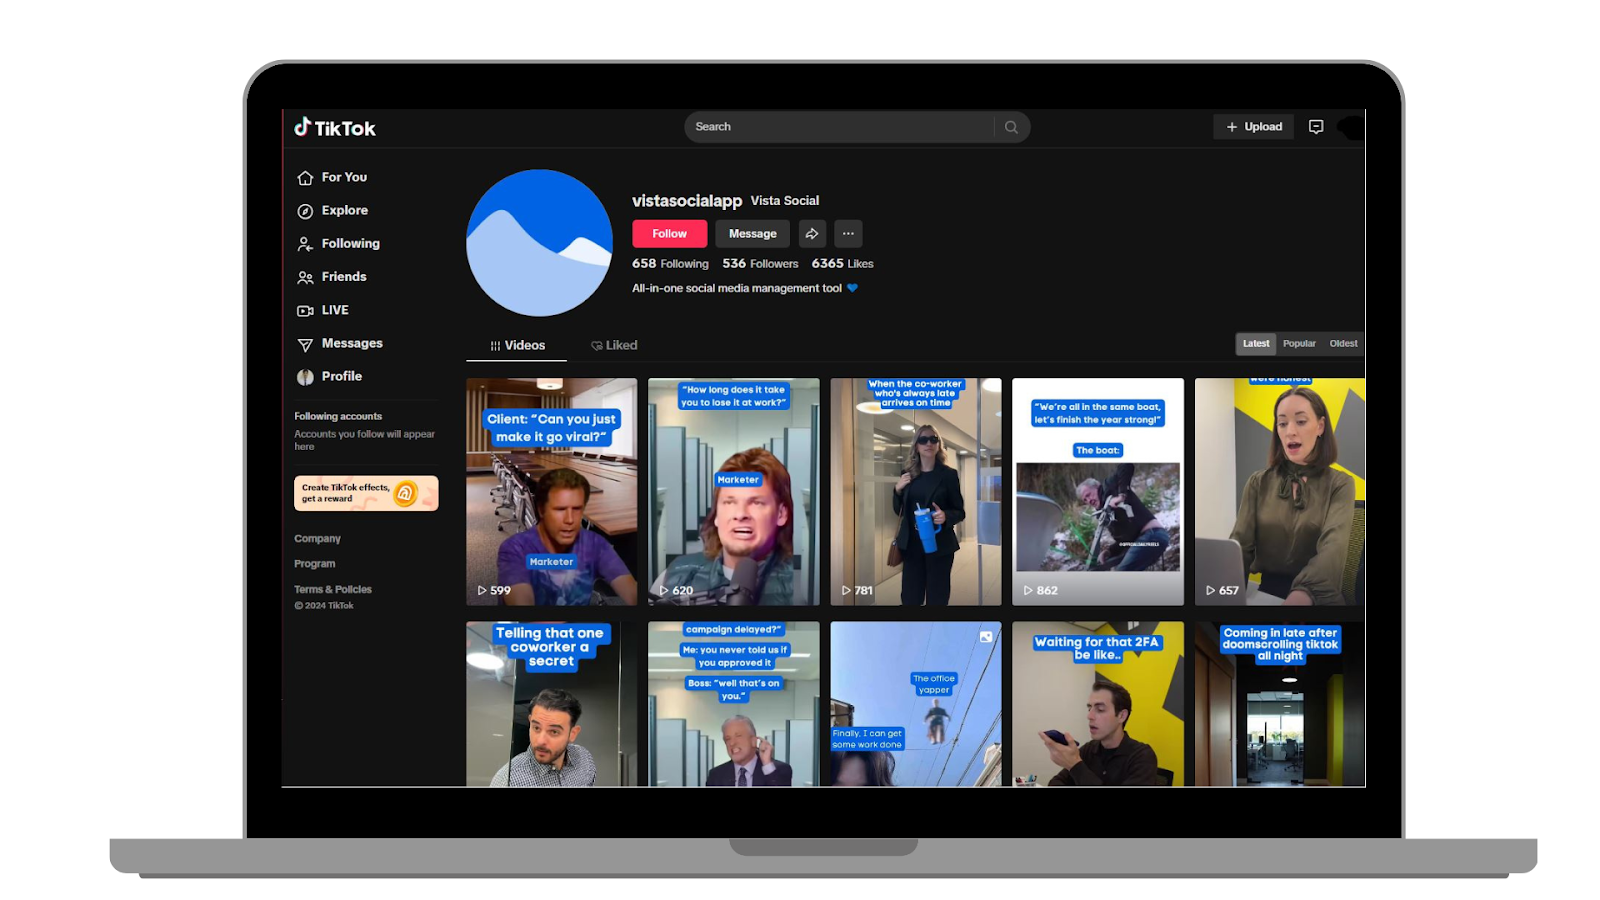Switch to the Videos tab
The height and width of the screenshot is (900, 1600).
point(517,345)
